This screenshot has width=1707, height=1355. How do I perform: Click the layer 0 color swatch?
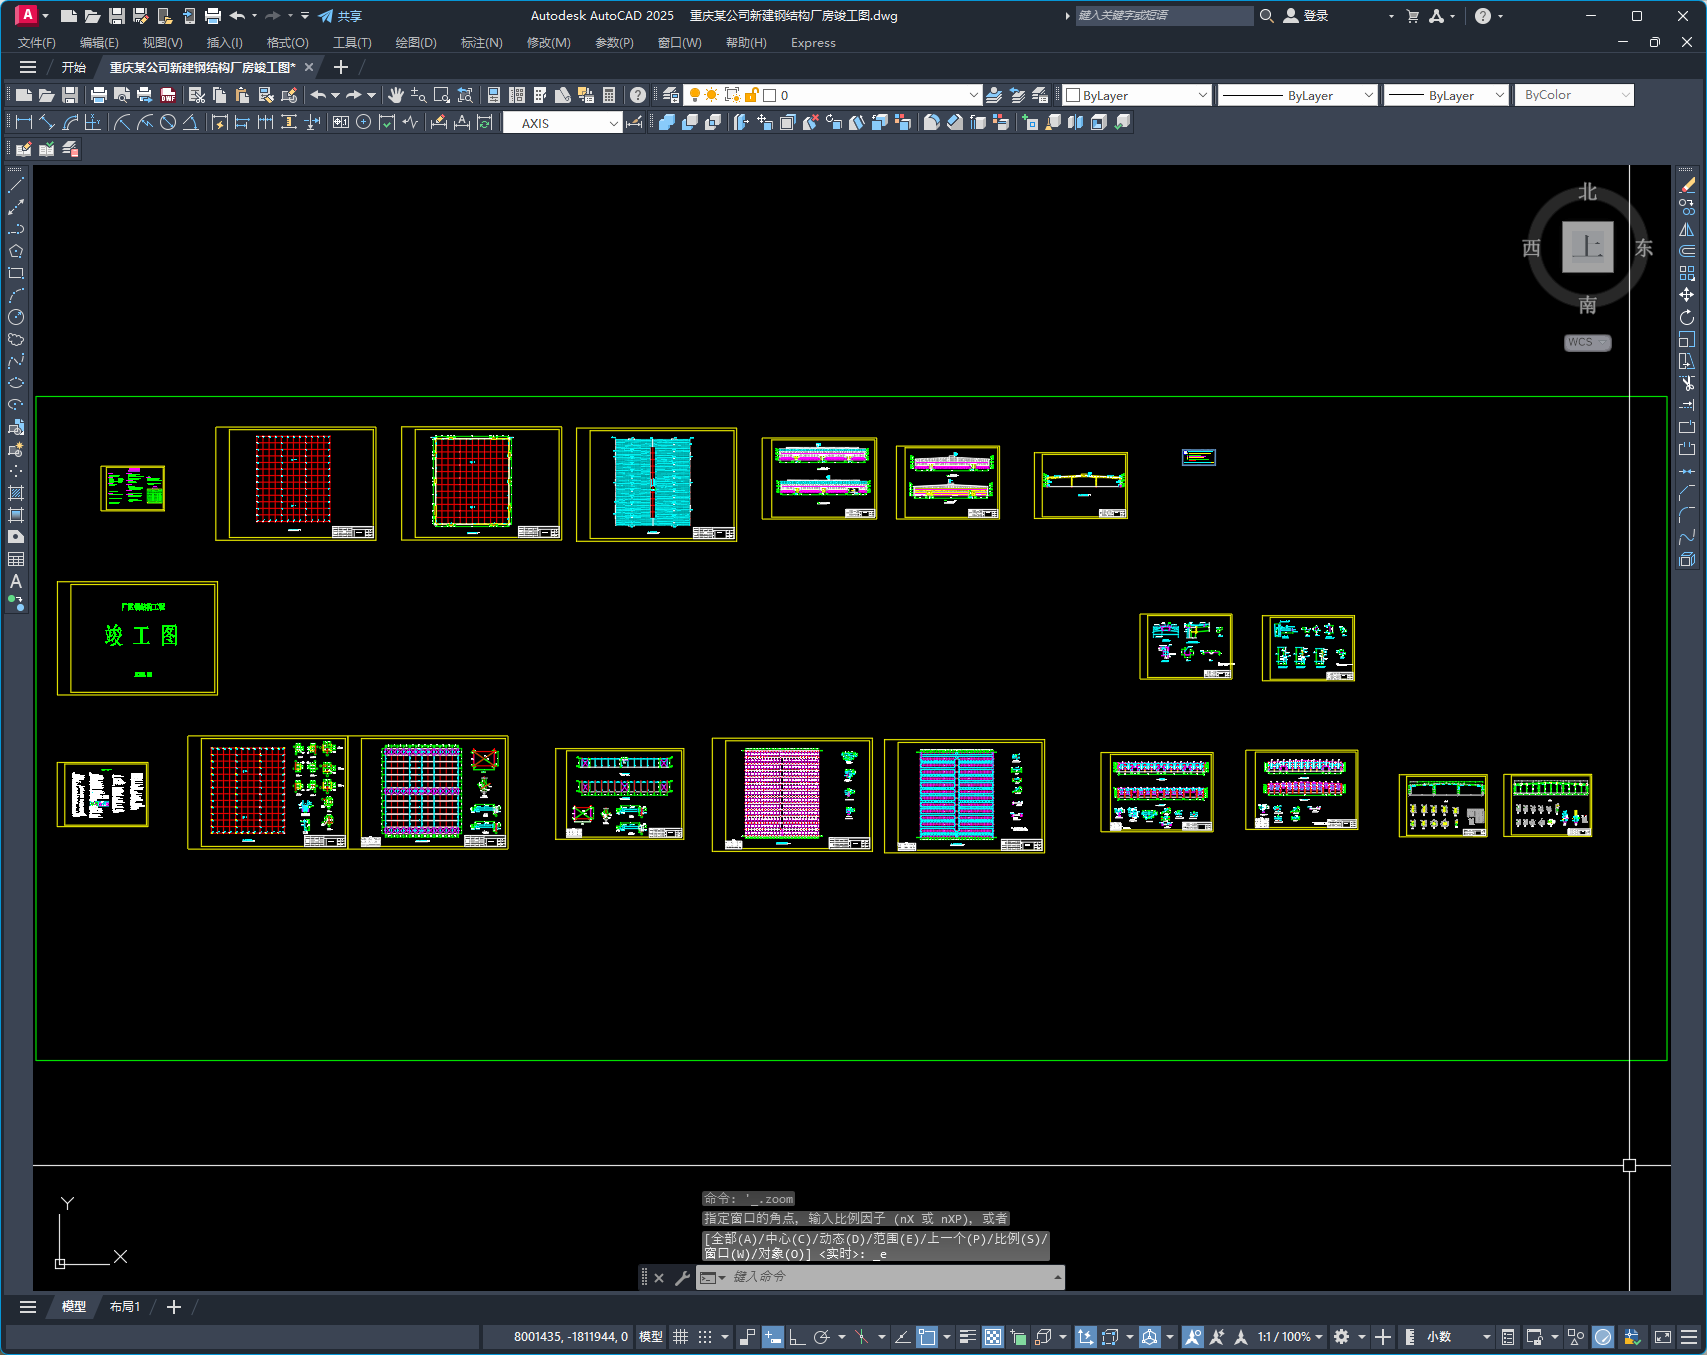coord(770,95)
